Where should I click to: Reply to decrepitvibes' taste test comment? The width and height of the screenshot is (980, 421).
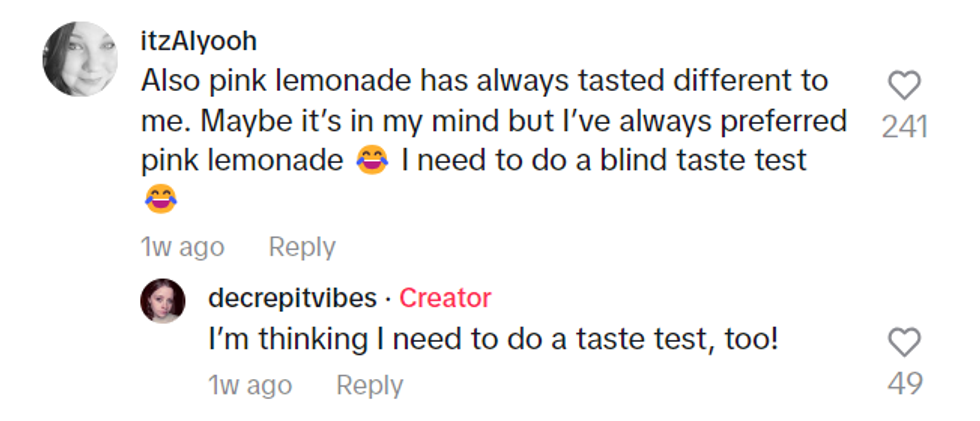(x=369, y=385)
